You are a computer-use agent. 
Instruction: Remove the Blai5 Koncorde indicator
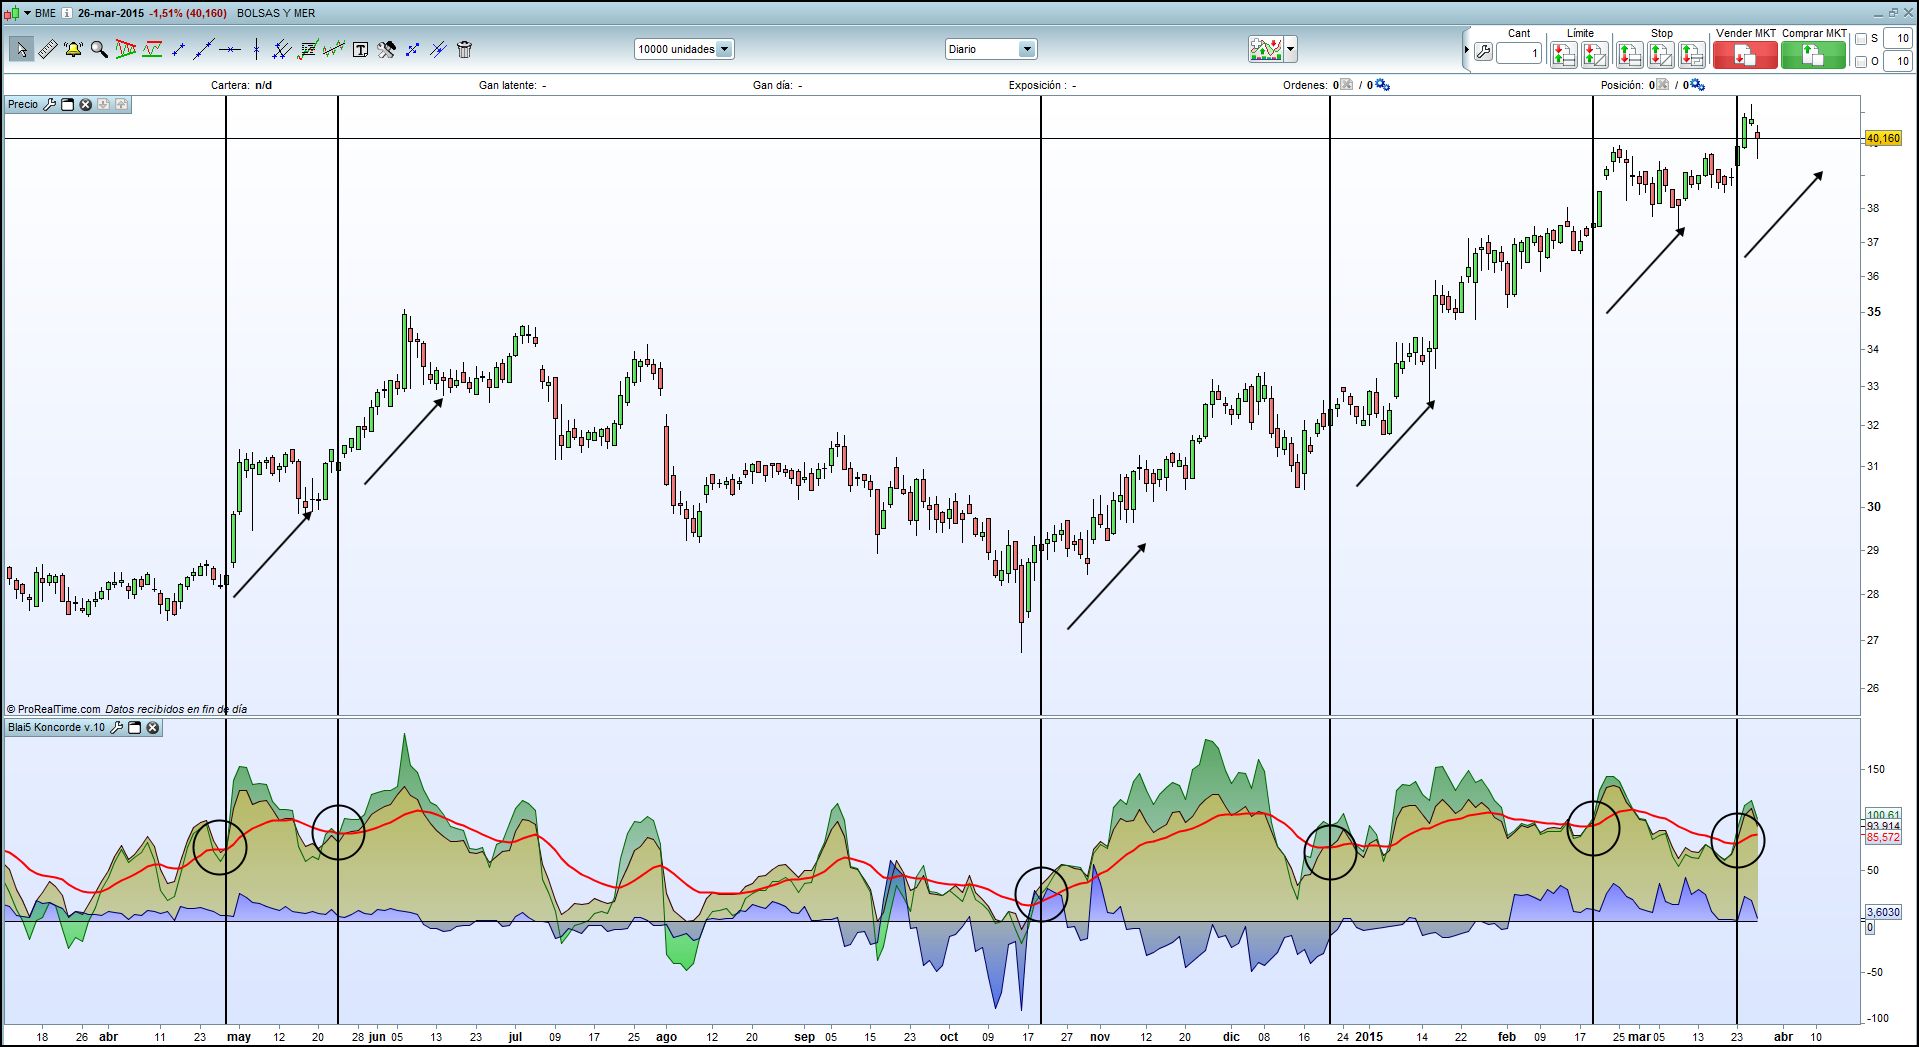point(153,728)
